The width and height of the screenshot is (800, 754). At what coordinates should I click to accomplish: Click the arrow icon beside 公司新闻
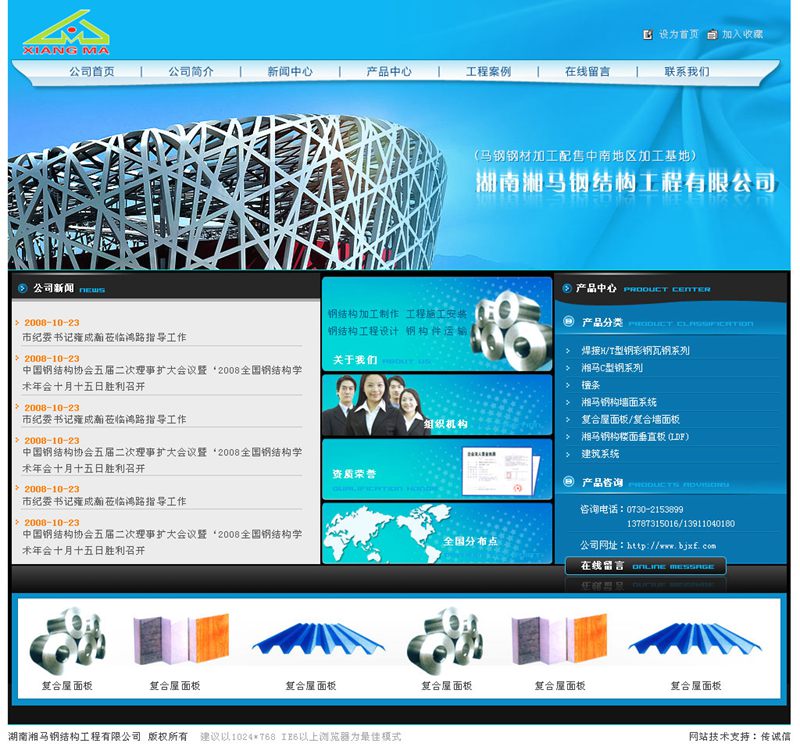pos(22,289)
